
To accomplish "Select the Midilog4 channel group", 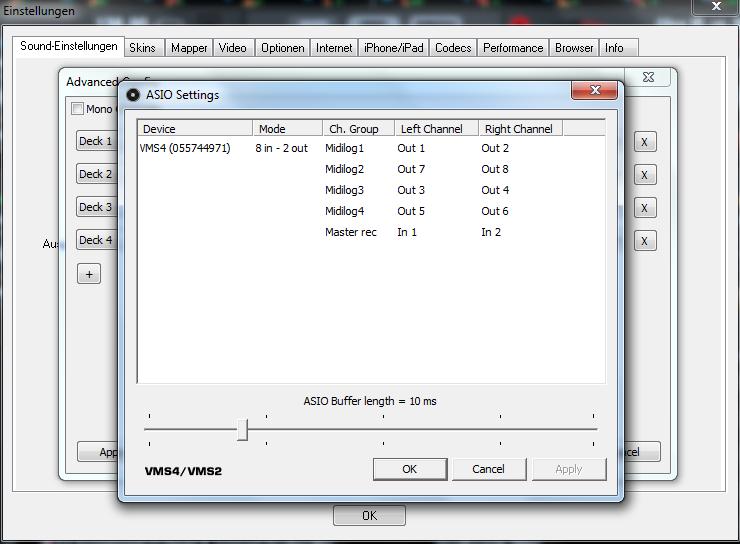I will [x=345, y=211].
